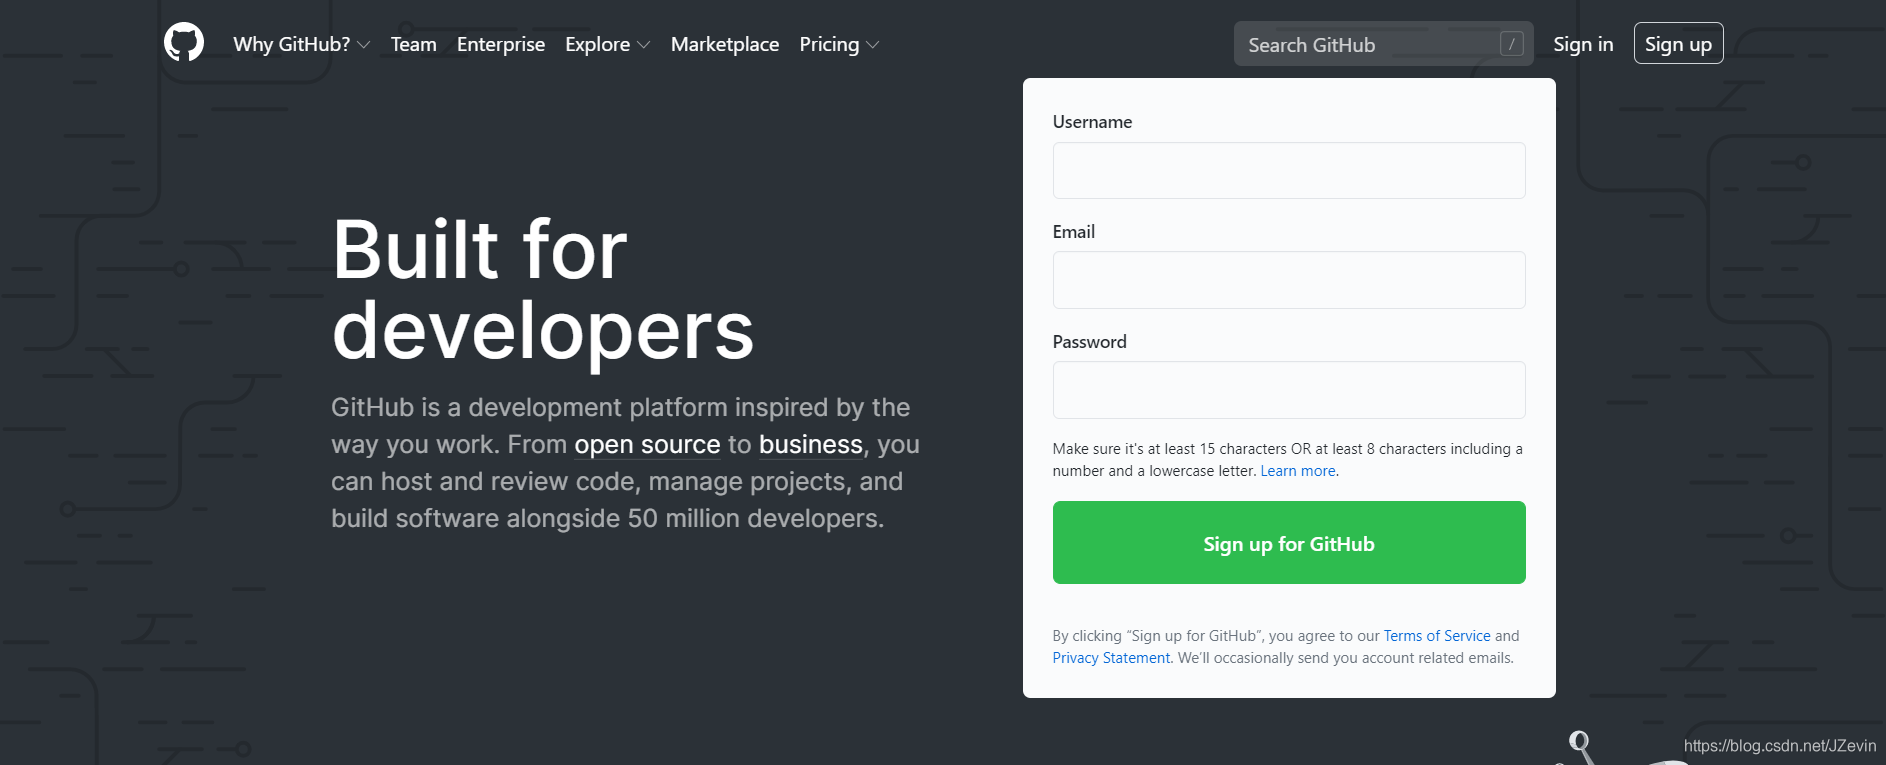
Task: Click the Email input field
Action: (1289, 280)
